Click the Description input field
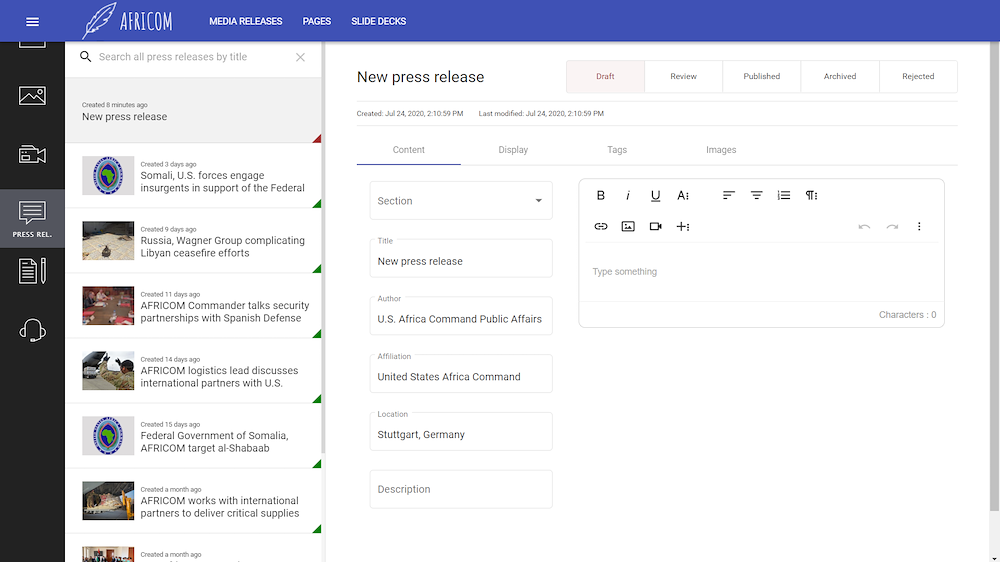Screen dimensions: 1000x562 pos(460,489)
